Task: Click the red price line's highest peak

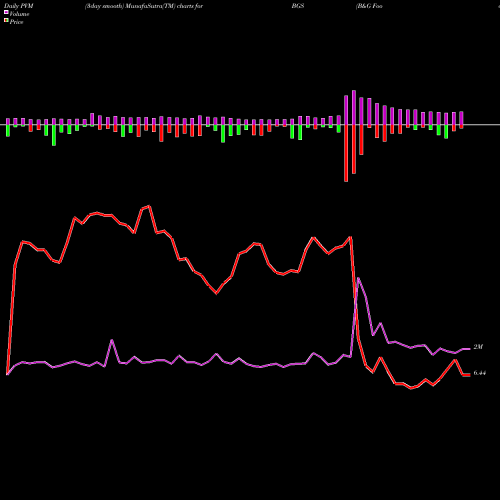Action: coord(149,206)
